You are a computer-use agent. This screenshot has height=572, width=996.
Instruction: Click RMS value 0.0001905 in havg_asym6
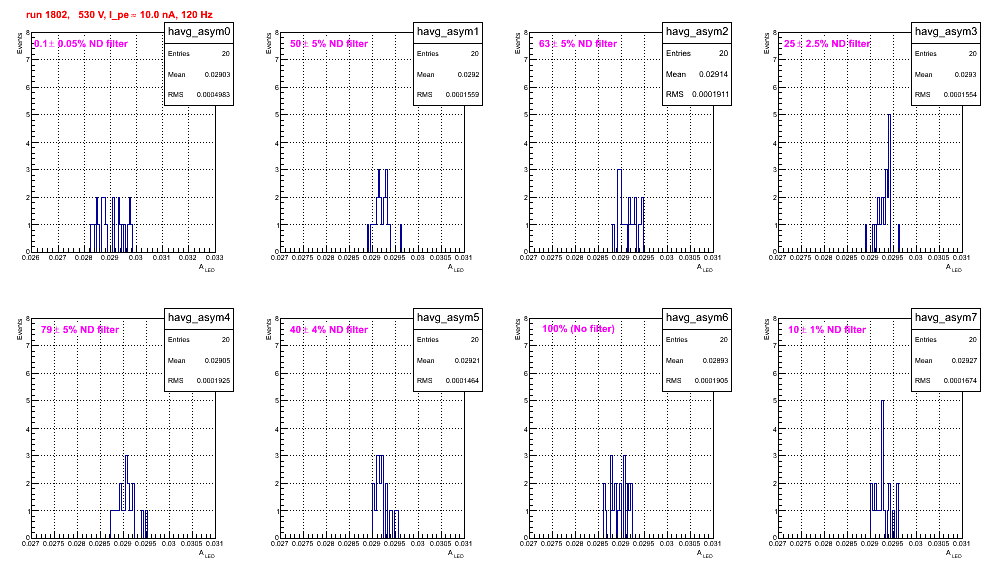pyautogui.click(x=711, y=381)
